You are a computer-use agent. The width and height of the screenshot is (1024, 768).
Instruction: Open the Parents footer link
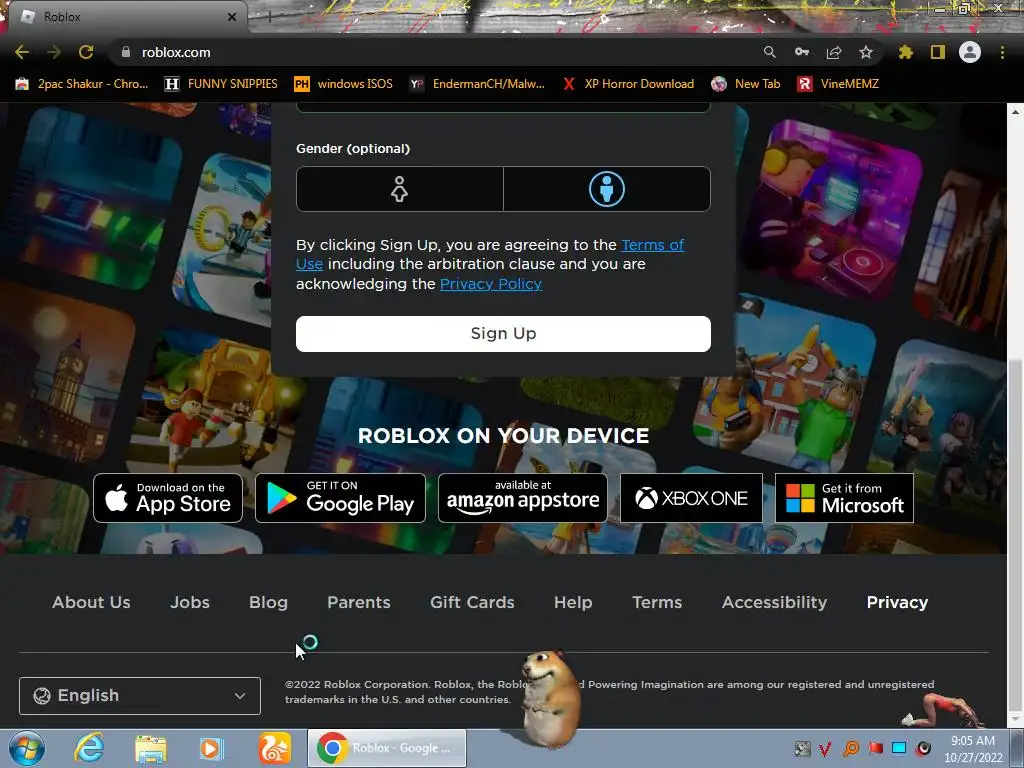359,602
